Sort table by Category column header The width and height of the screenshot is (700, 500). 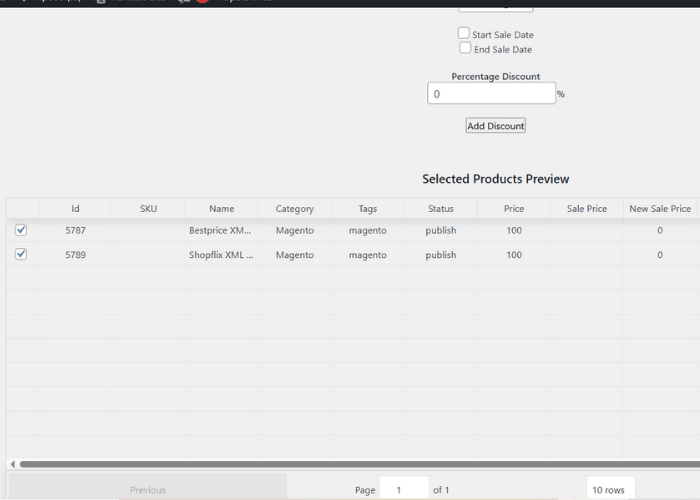295,209
